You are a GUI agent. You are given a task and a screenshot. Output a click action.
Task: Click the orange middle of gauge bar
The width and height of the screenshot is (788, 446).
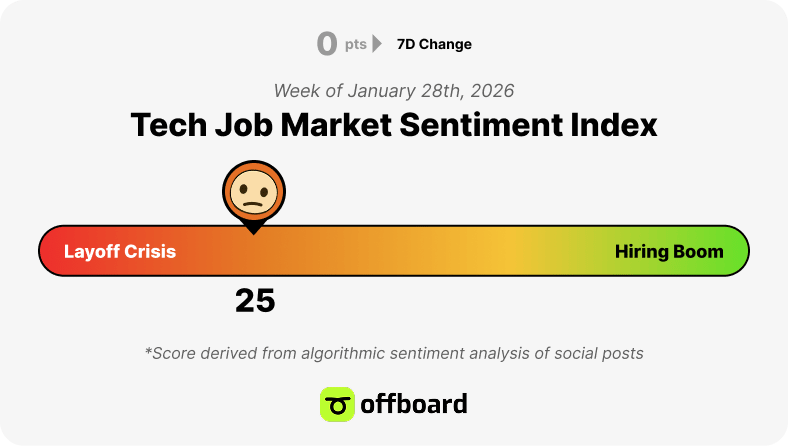tap(352, 251)
